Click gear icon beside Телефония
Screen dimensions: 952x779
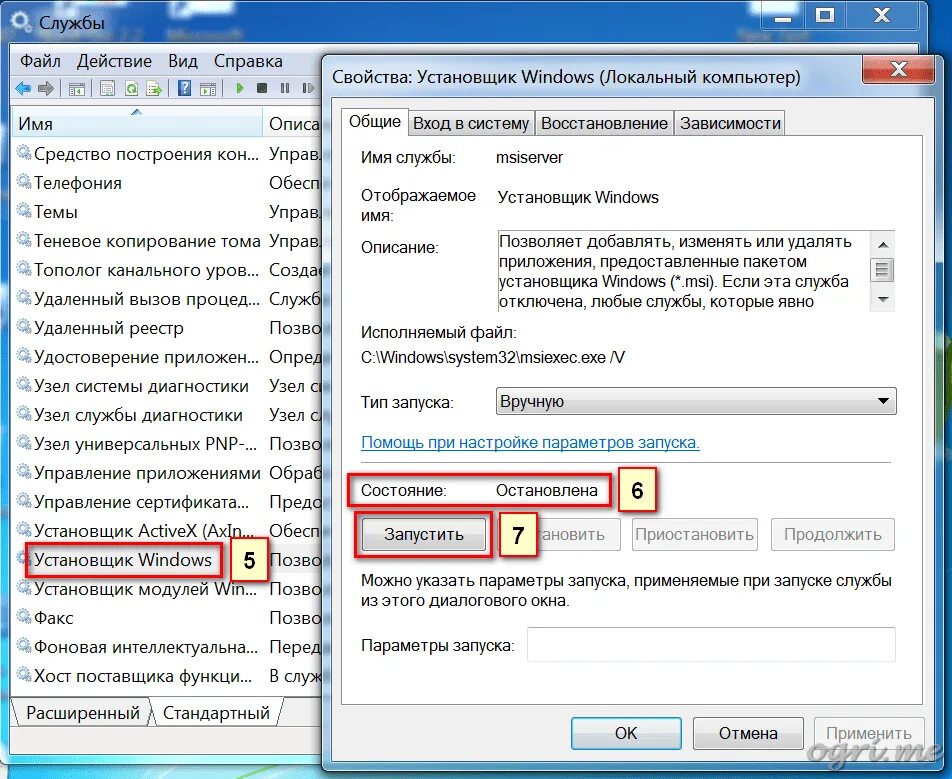pyautogui.click(x=24, y=182)
